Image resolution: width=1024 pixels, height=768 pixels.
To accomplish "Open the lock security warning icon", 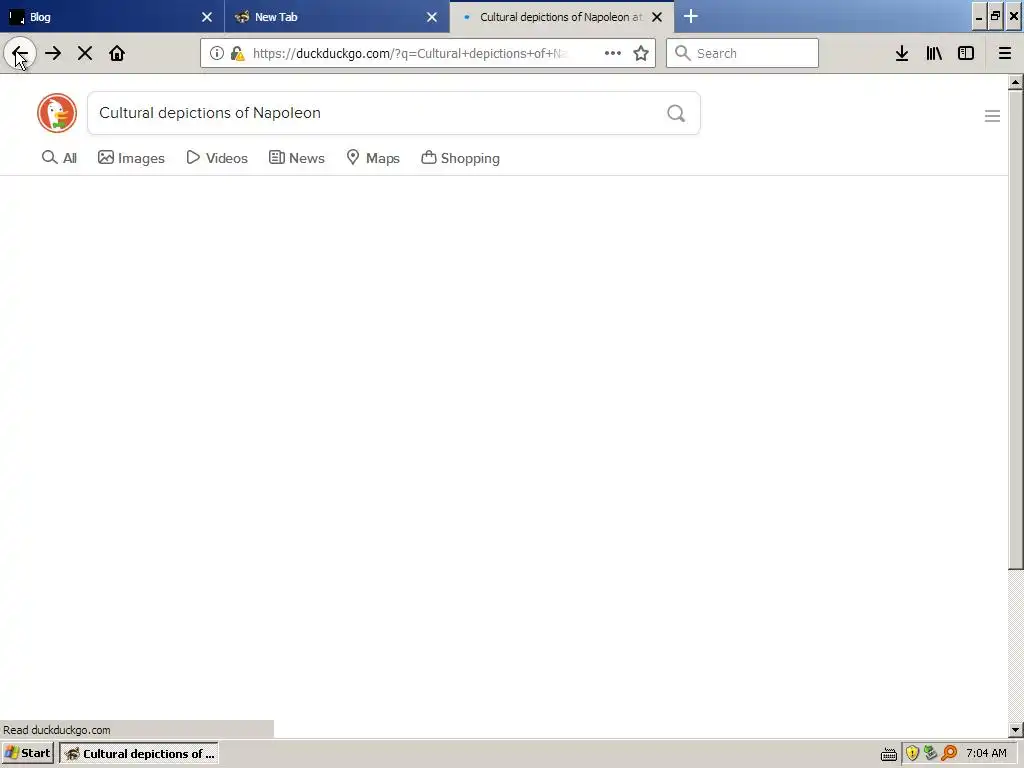I will point(238,54).
